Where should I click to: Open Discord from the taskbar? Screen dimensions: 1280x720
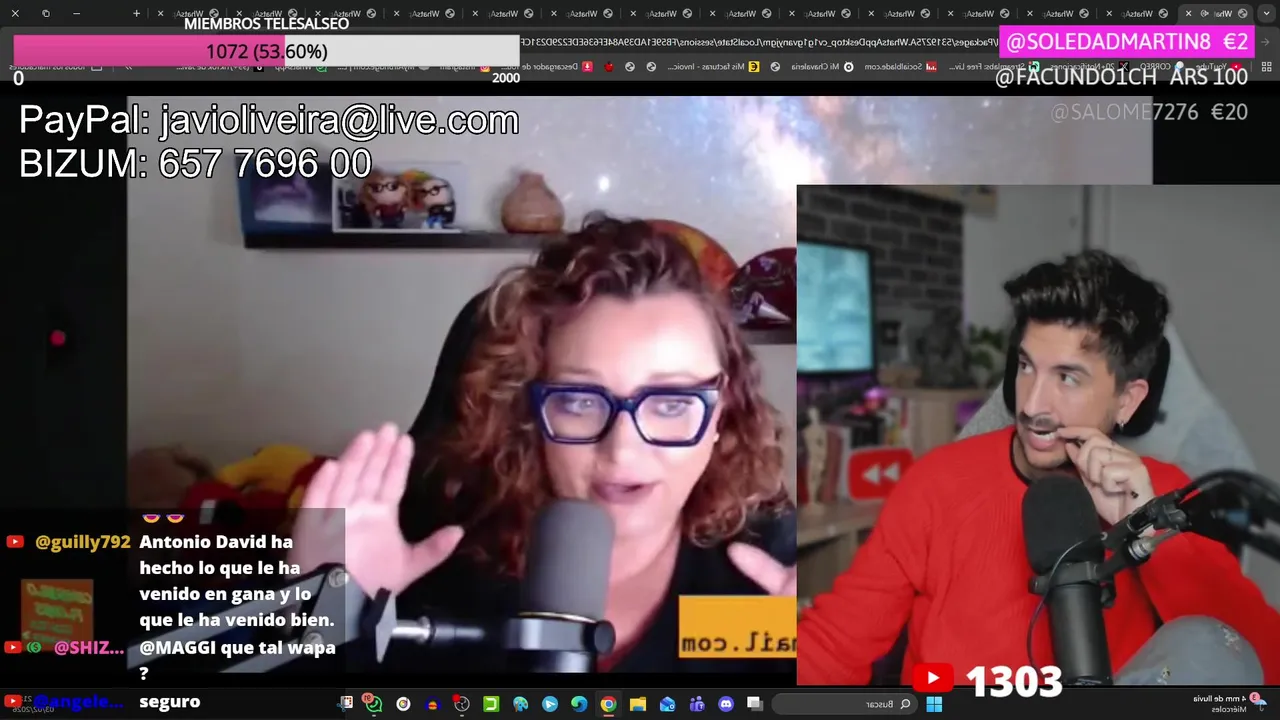pos(726,704)
